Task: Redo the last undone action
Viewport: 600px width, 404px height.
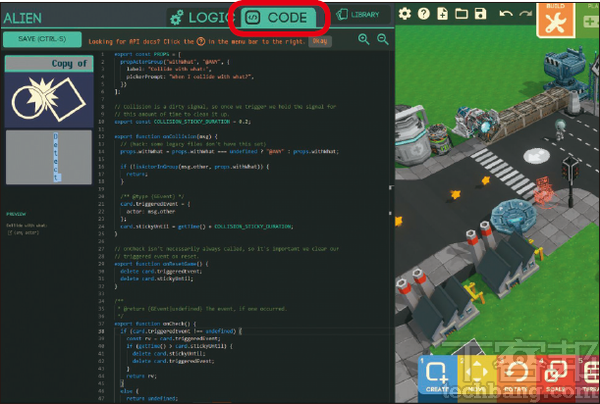Action: click(x=524, y=13)
